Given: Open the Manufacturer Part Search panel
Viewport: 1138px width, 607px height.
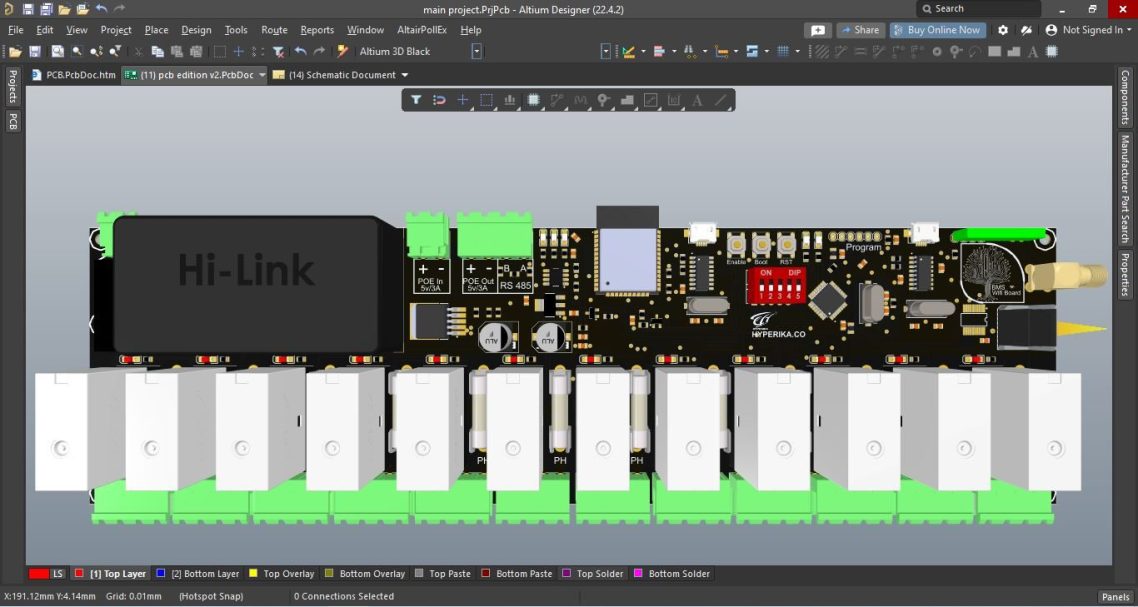Looking at the screenshot, I should click(1124, 188).
